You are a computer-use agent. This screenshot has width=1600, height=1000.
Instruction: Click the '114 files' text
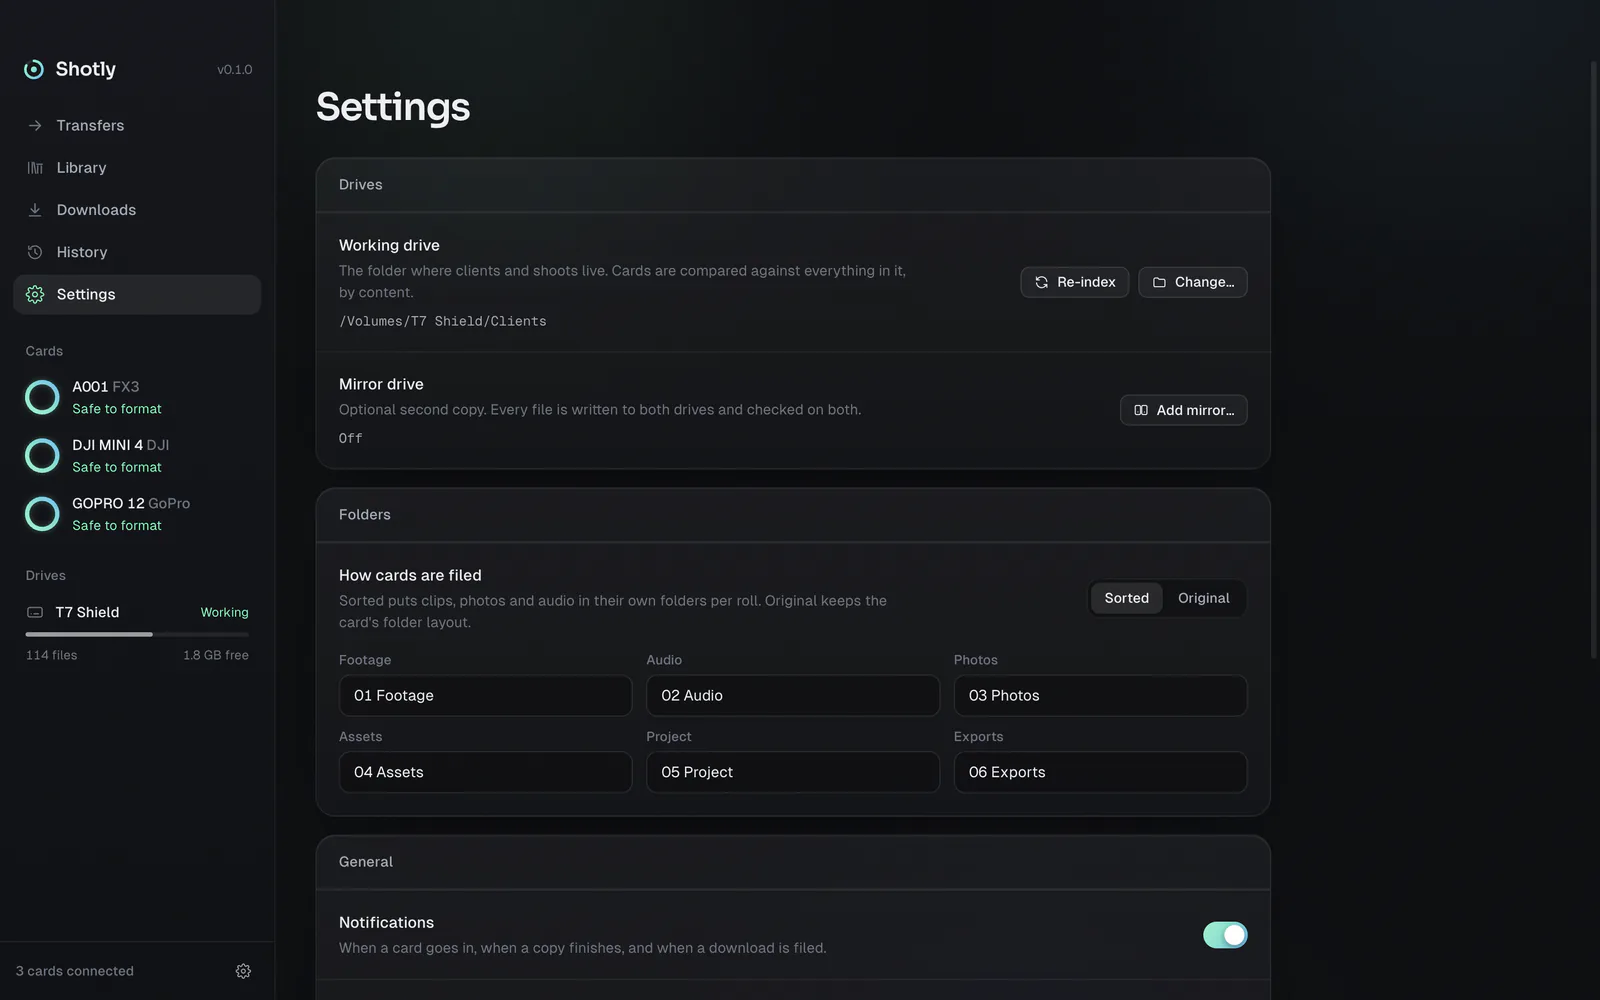pos(52,655)
